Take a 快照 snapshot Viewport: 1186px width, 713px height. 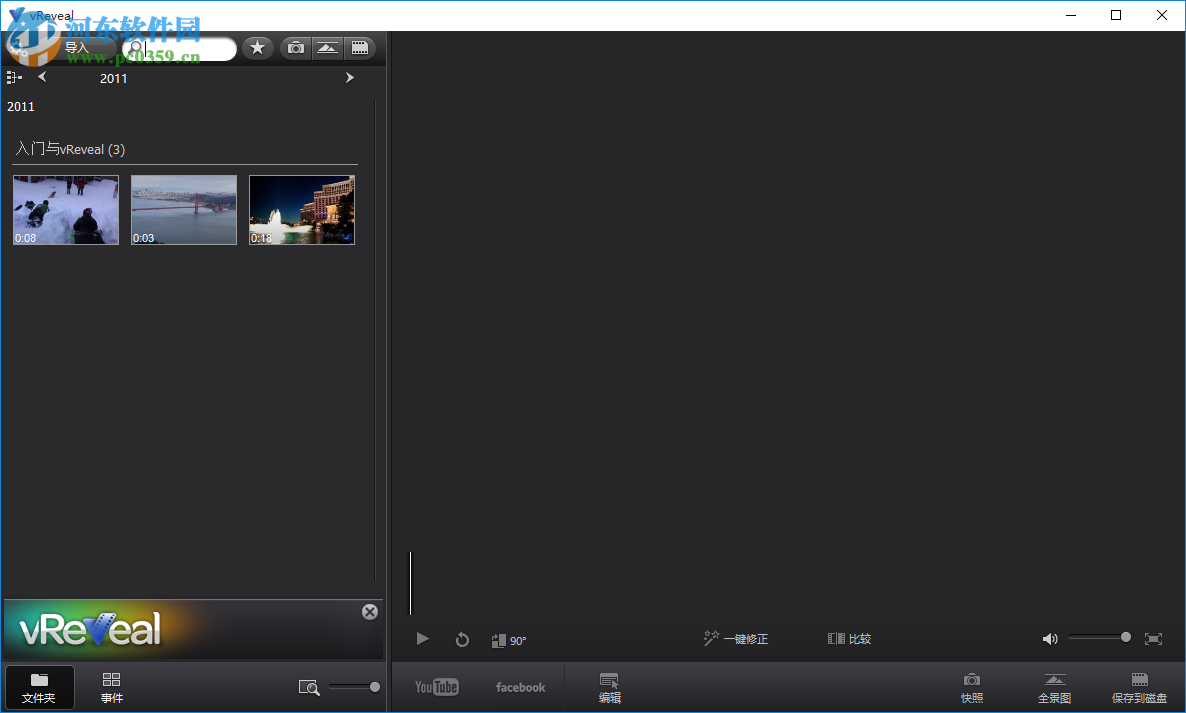pyautogui.click(x=972, y=688)
